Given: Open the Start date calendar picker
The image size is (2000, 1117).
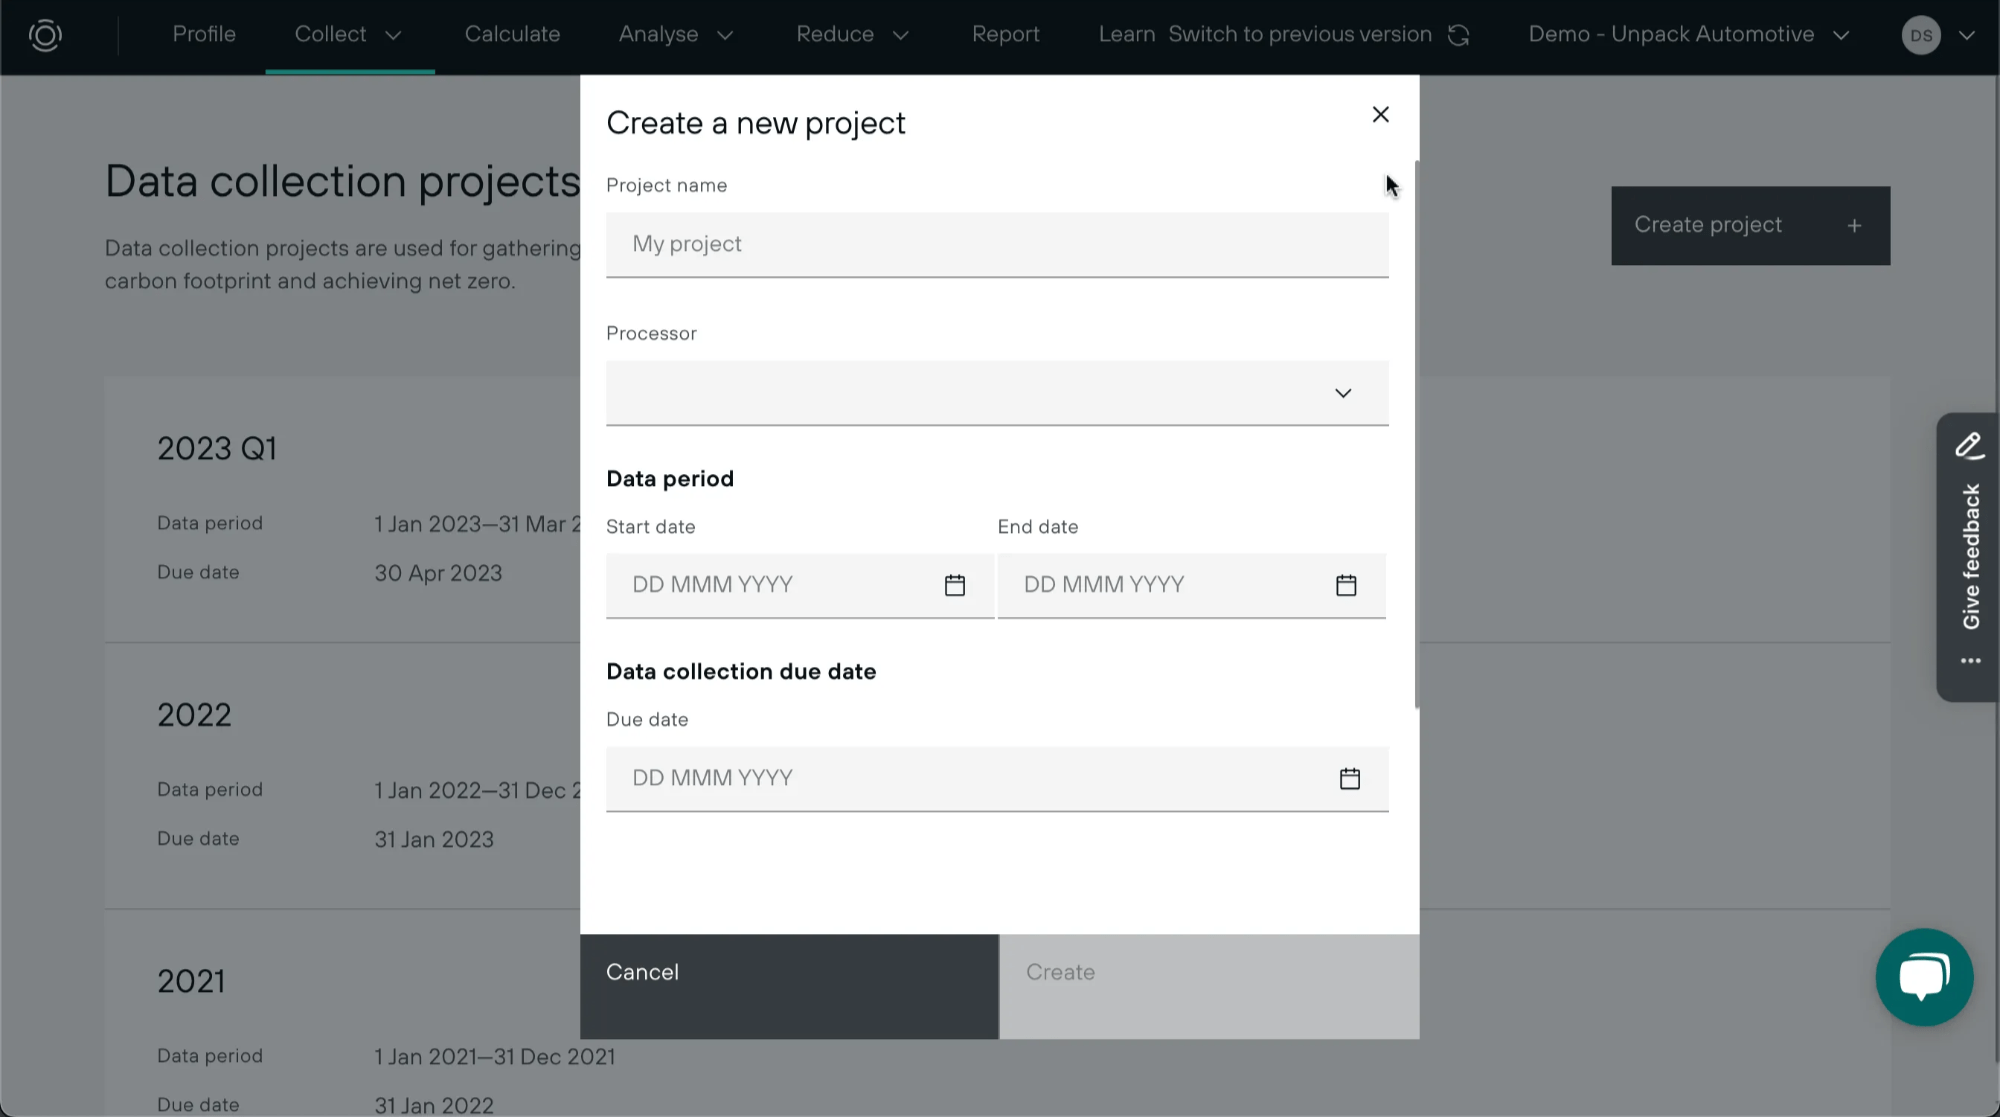Looking at the screenshot, I should click(954, 584).
